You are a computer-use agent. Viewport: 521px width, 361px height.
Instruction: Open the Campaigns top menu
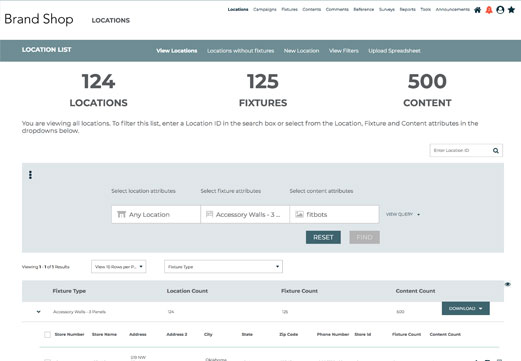click(265, 9)
